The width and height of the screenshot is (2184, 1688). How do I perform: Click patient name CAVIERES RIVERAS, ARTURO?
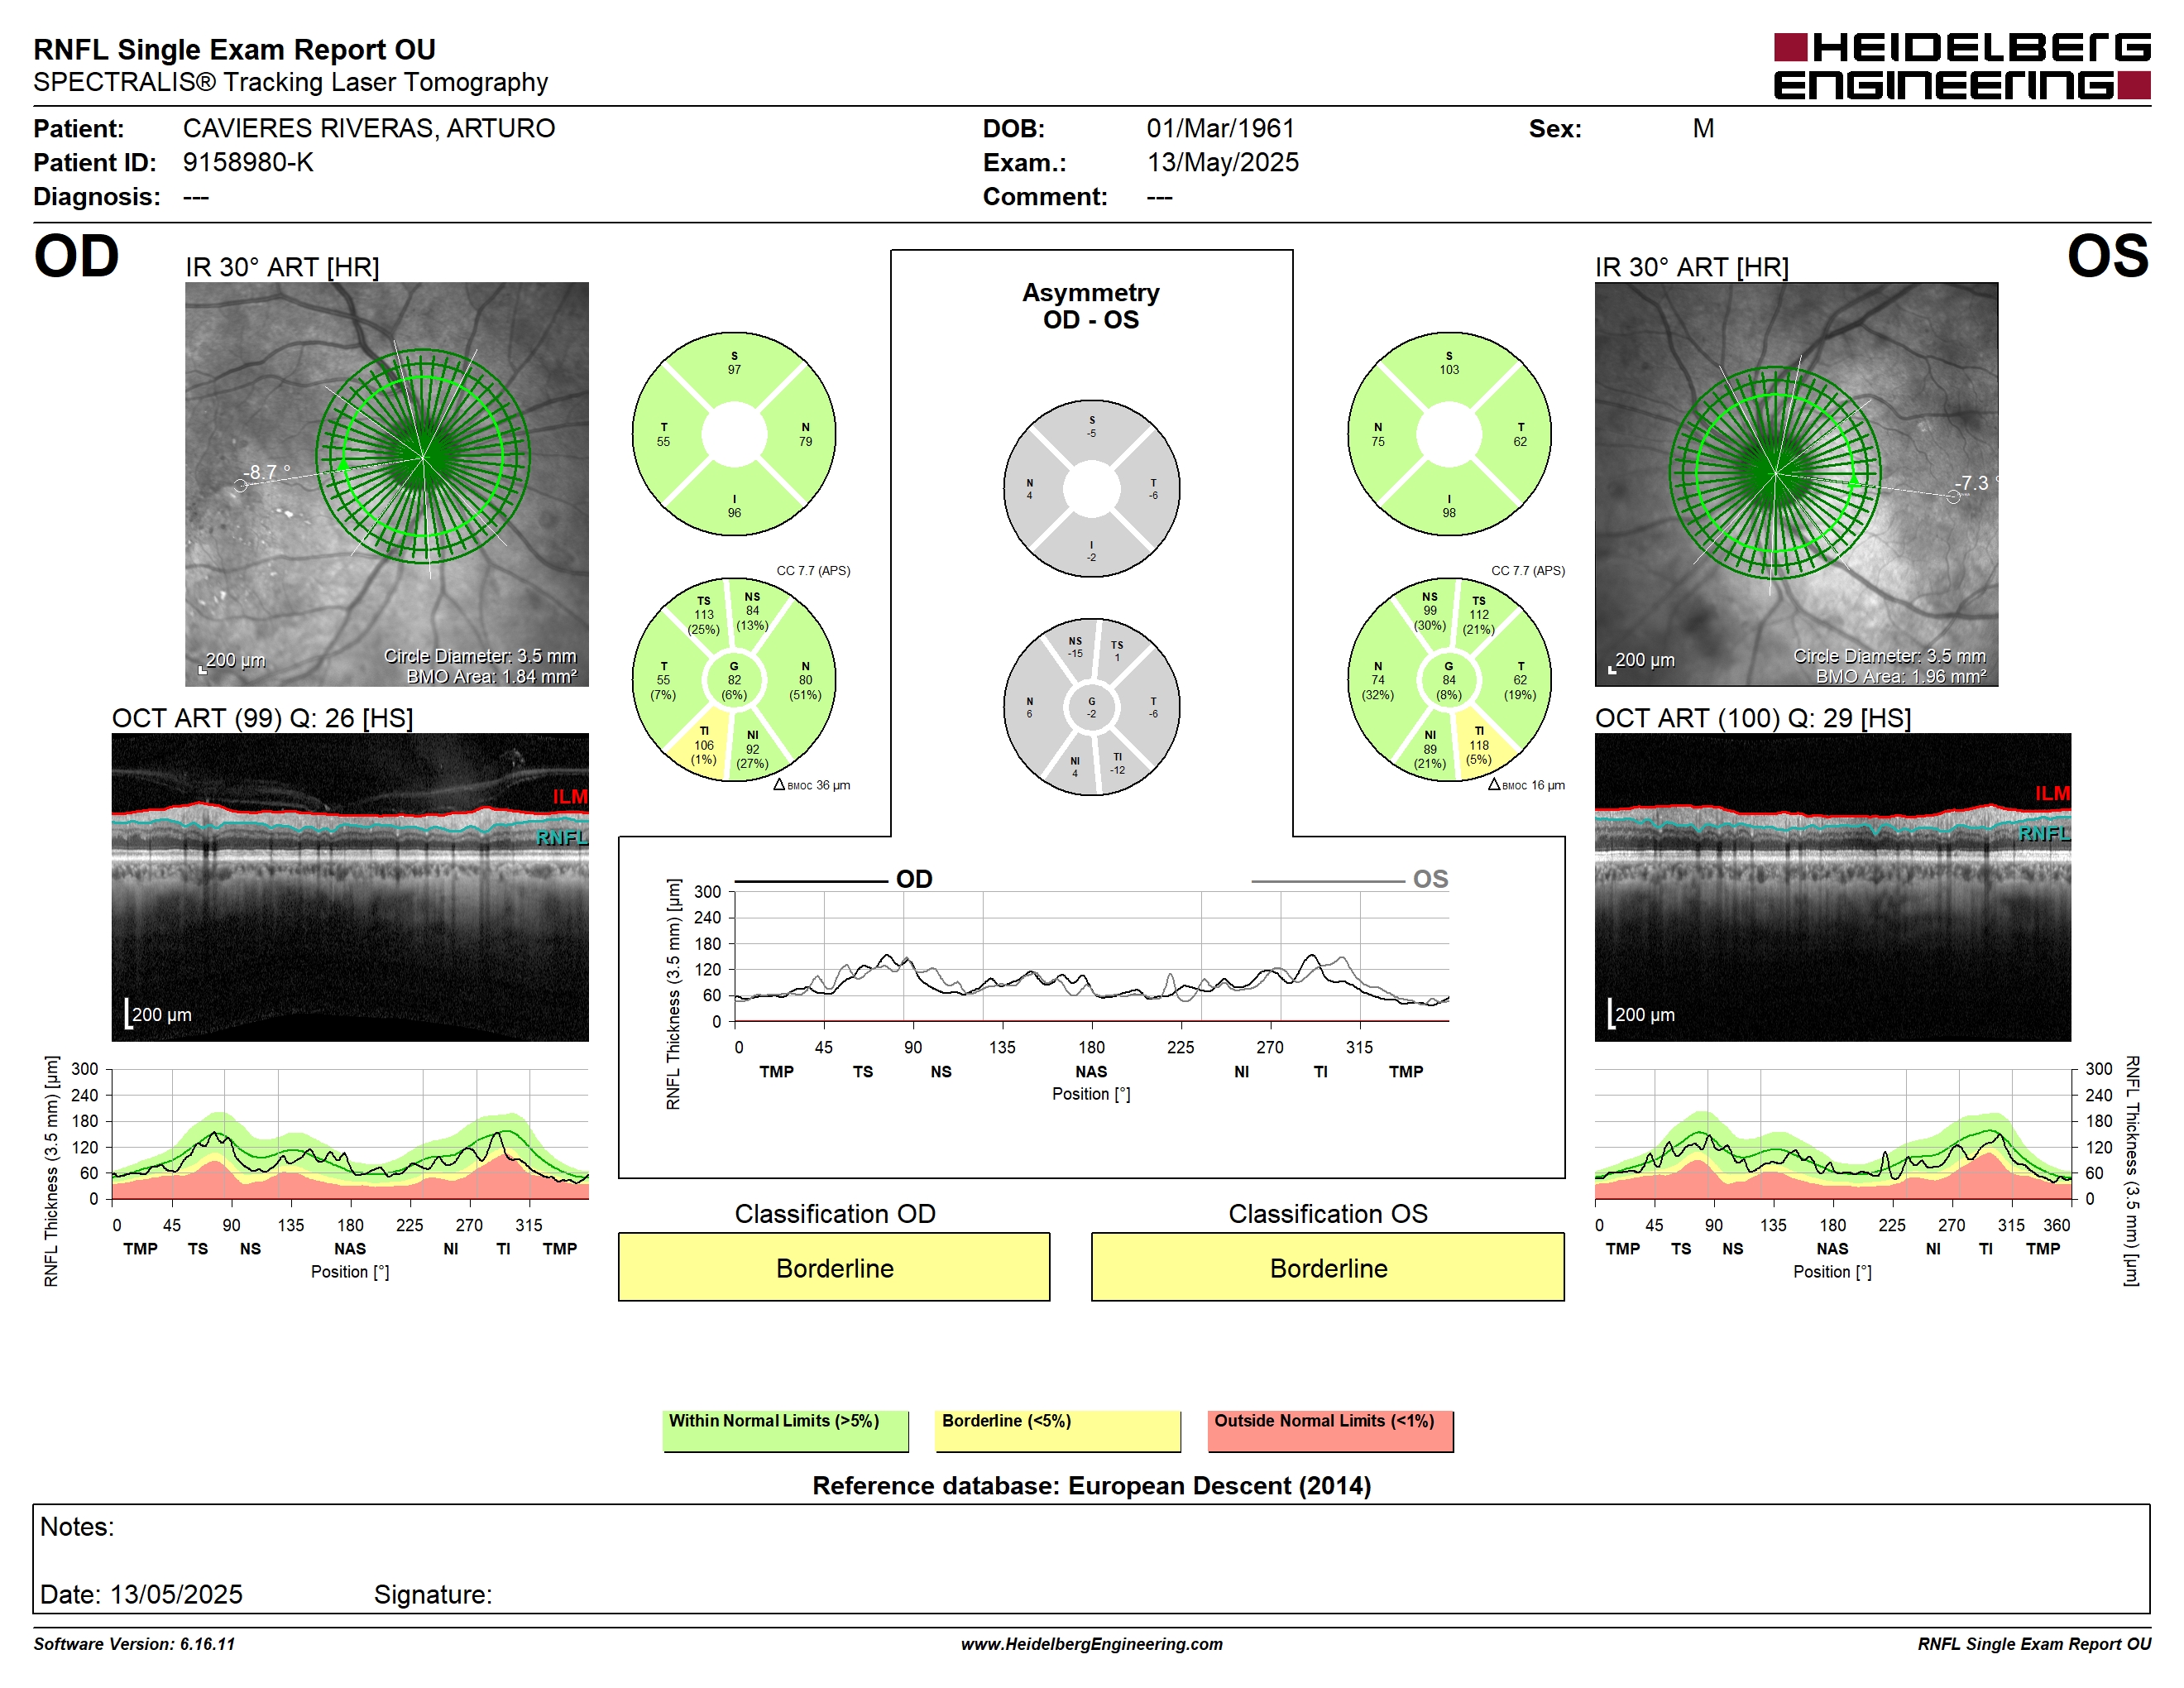click(368, 128)
